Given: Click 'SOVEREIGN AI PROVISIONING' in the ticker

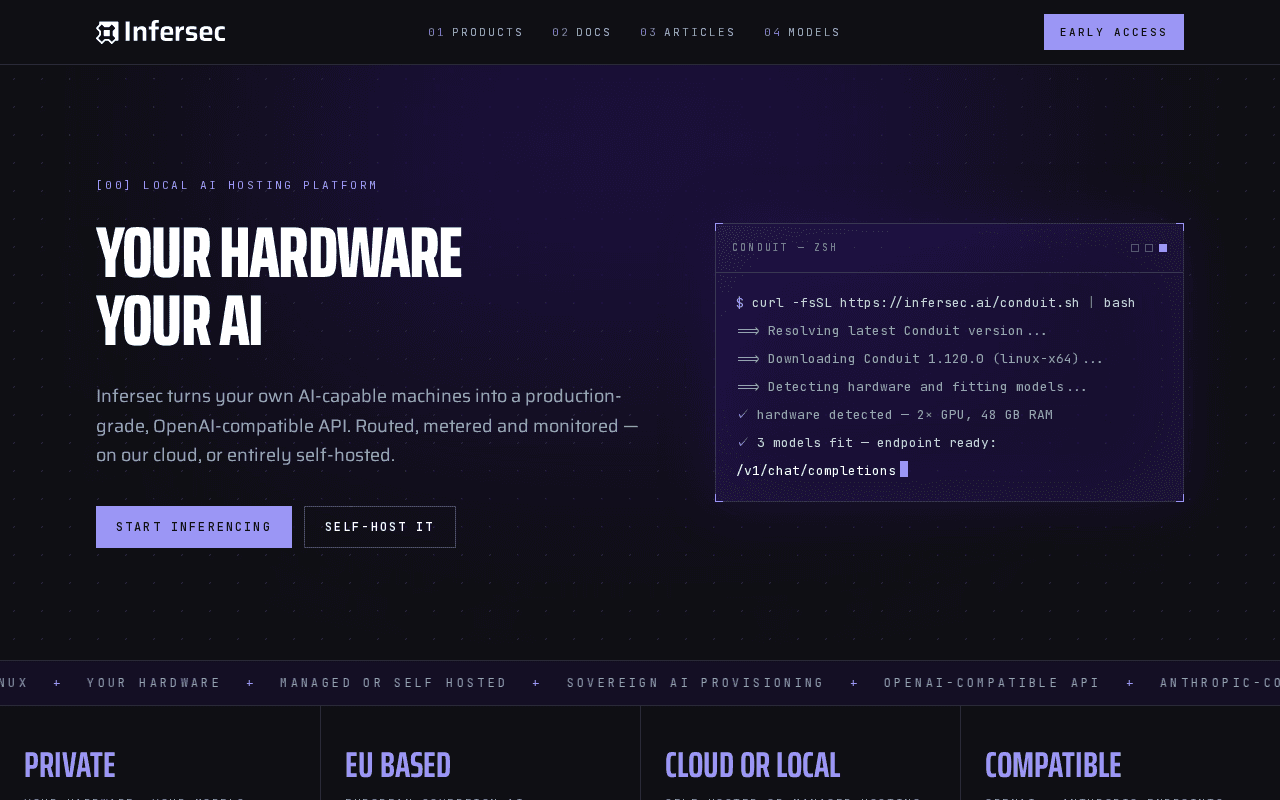Looking at the screenshot, I should click(696, 683).
